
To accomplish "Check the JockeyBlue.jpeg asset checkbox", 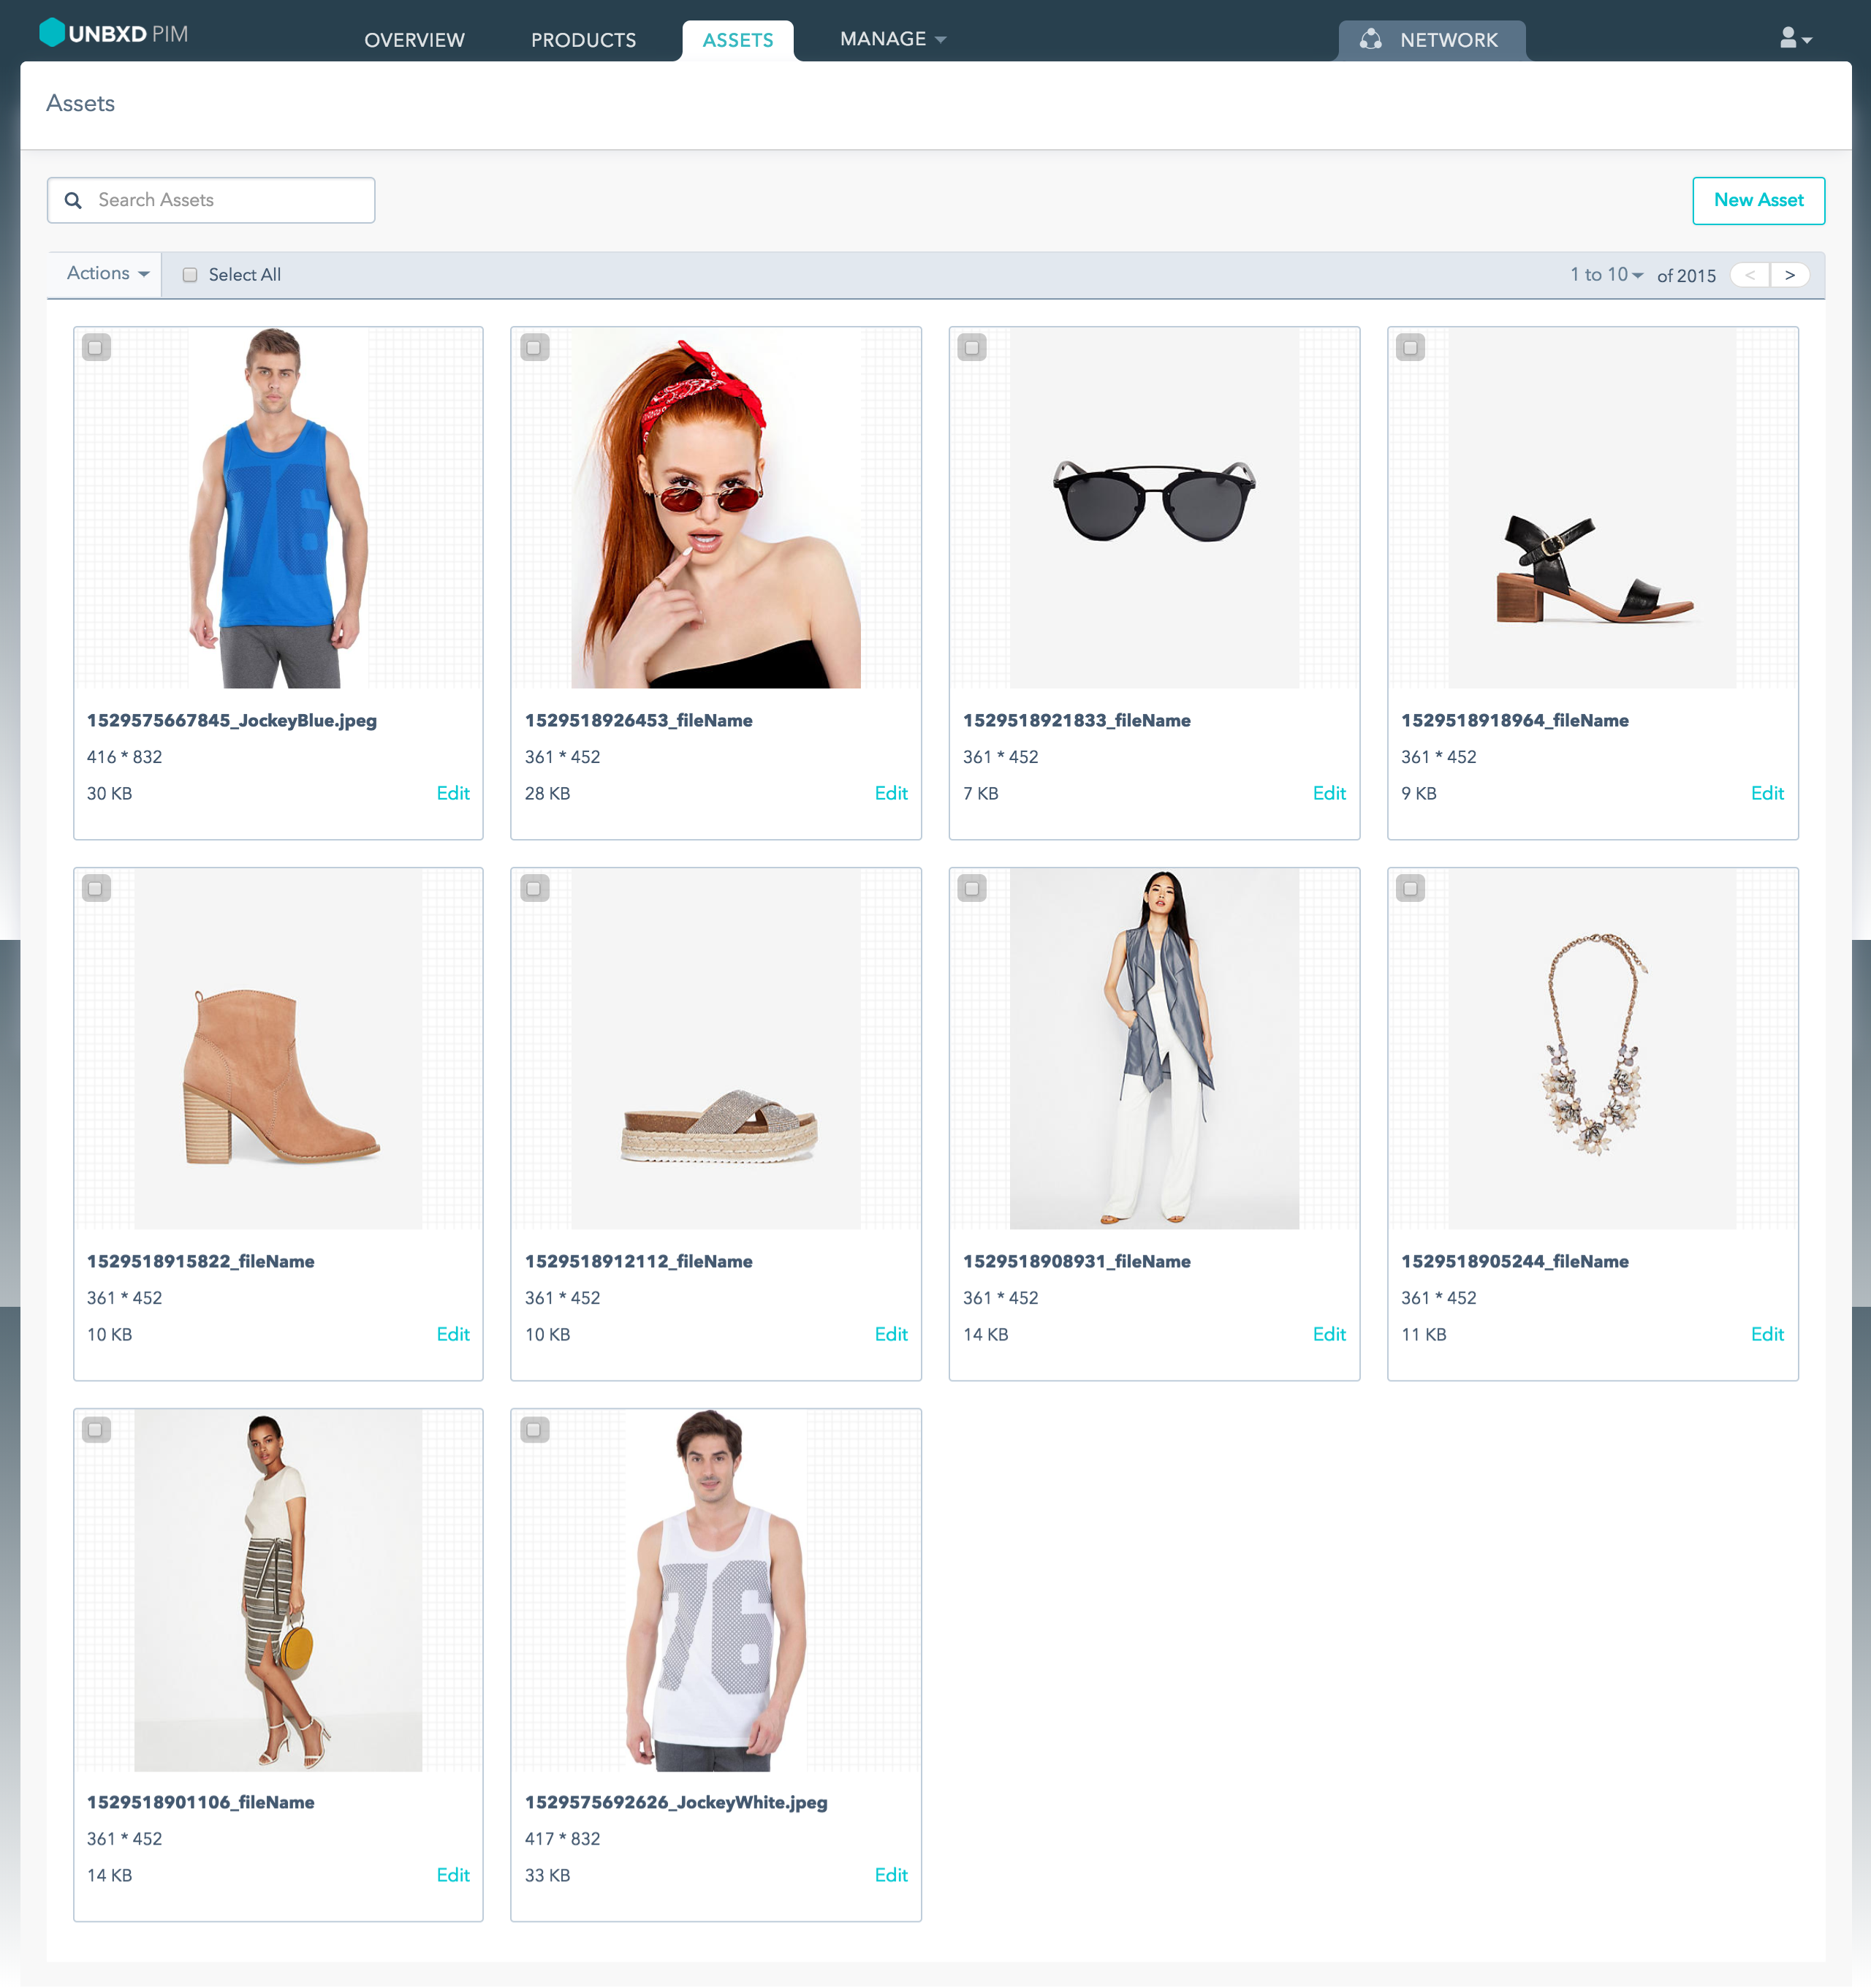I will coord(96,348).
